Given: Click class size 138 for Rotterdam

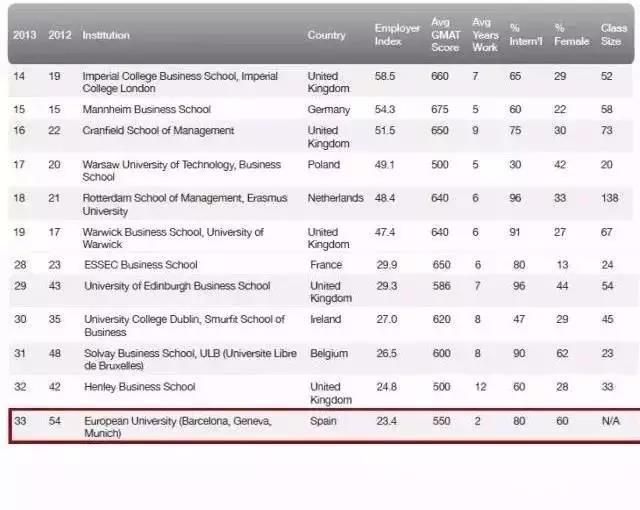Looking at the screenshot, I should [609, 198].
